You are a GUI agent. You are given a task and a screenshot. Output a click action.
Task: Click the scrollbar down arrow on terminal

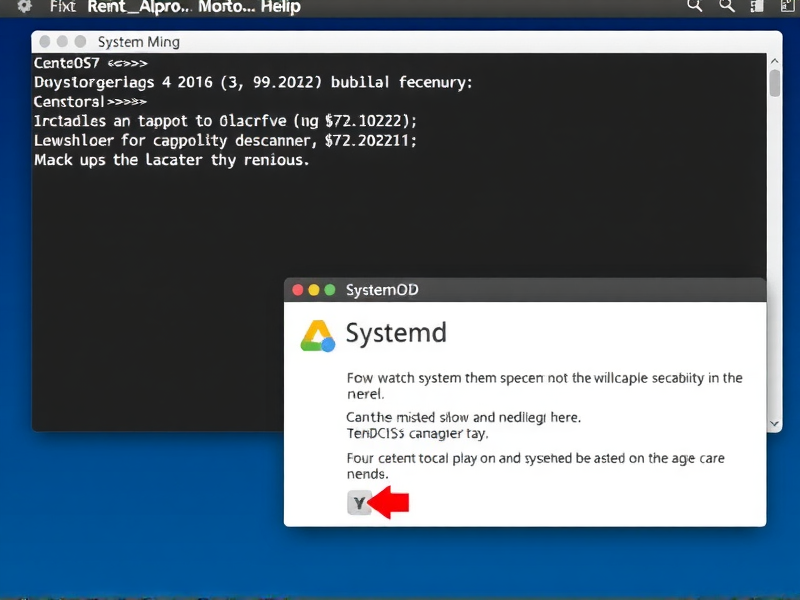tap(774, 424)
